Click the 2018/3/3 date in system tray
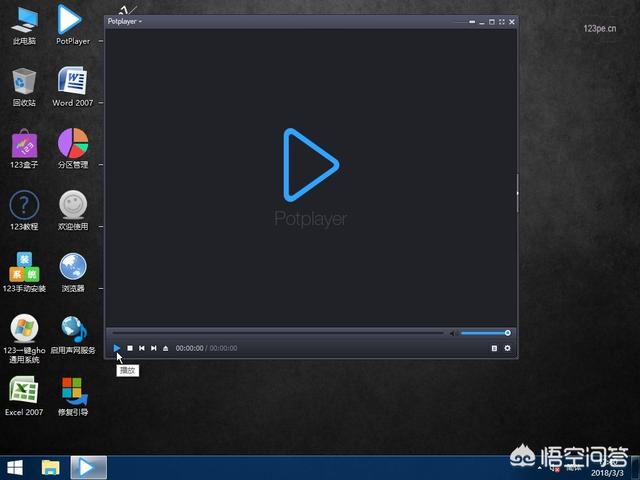The width and height of the screenshot is (640, 480). (x=607, y=473)
